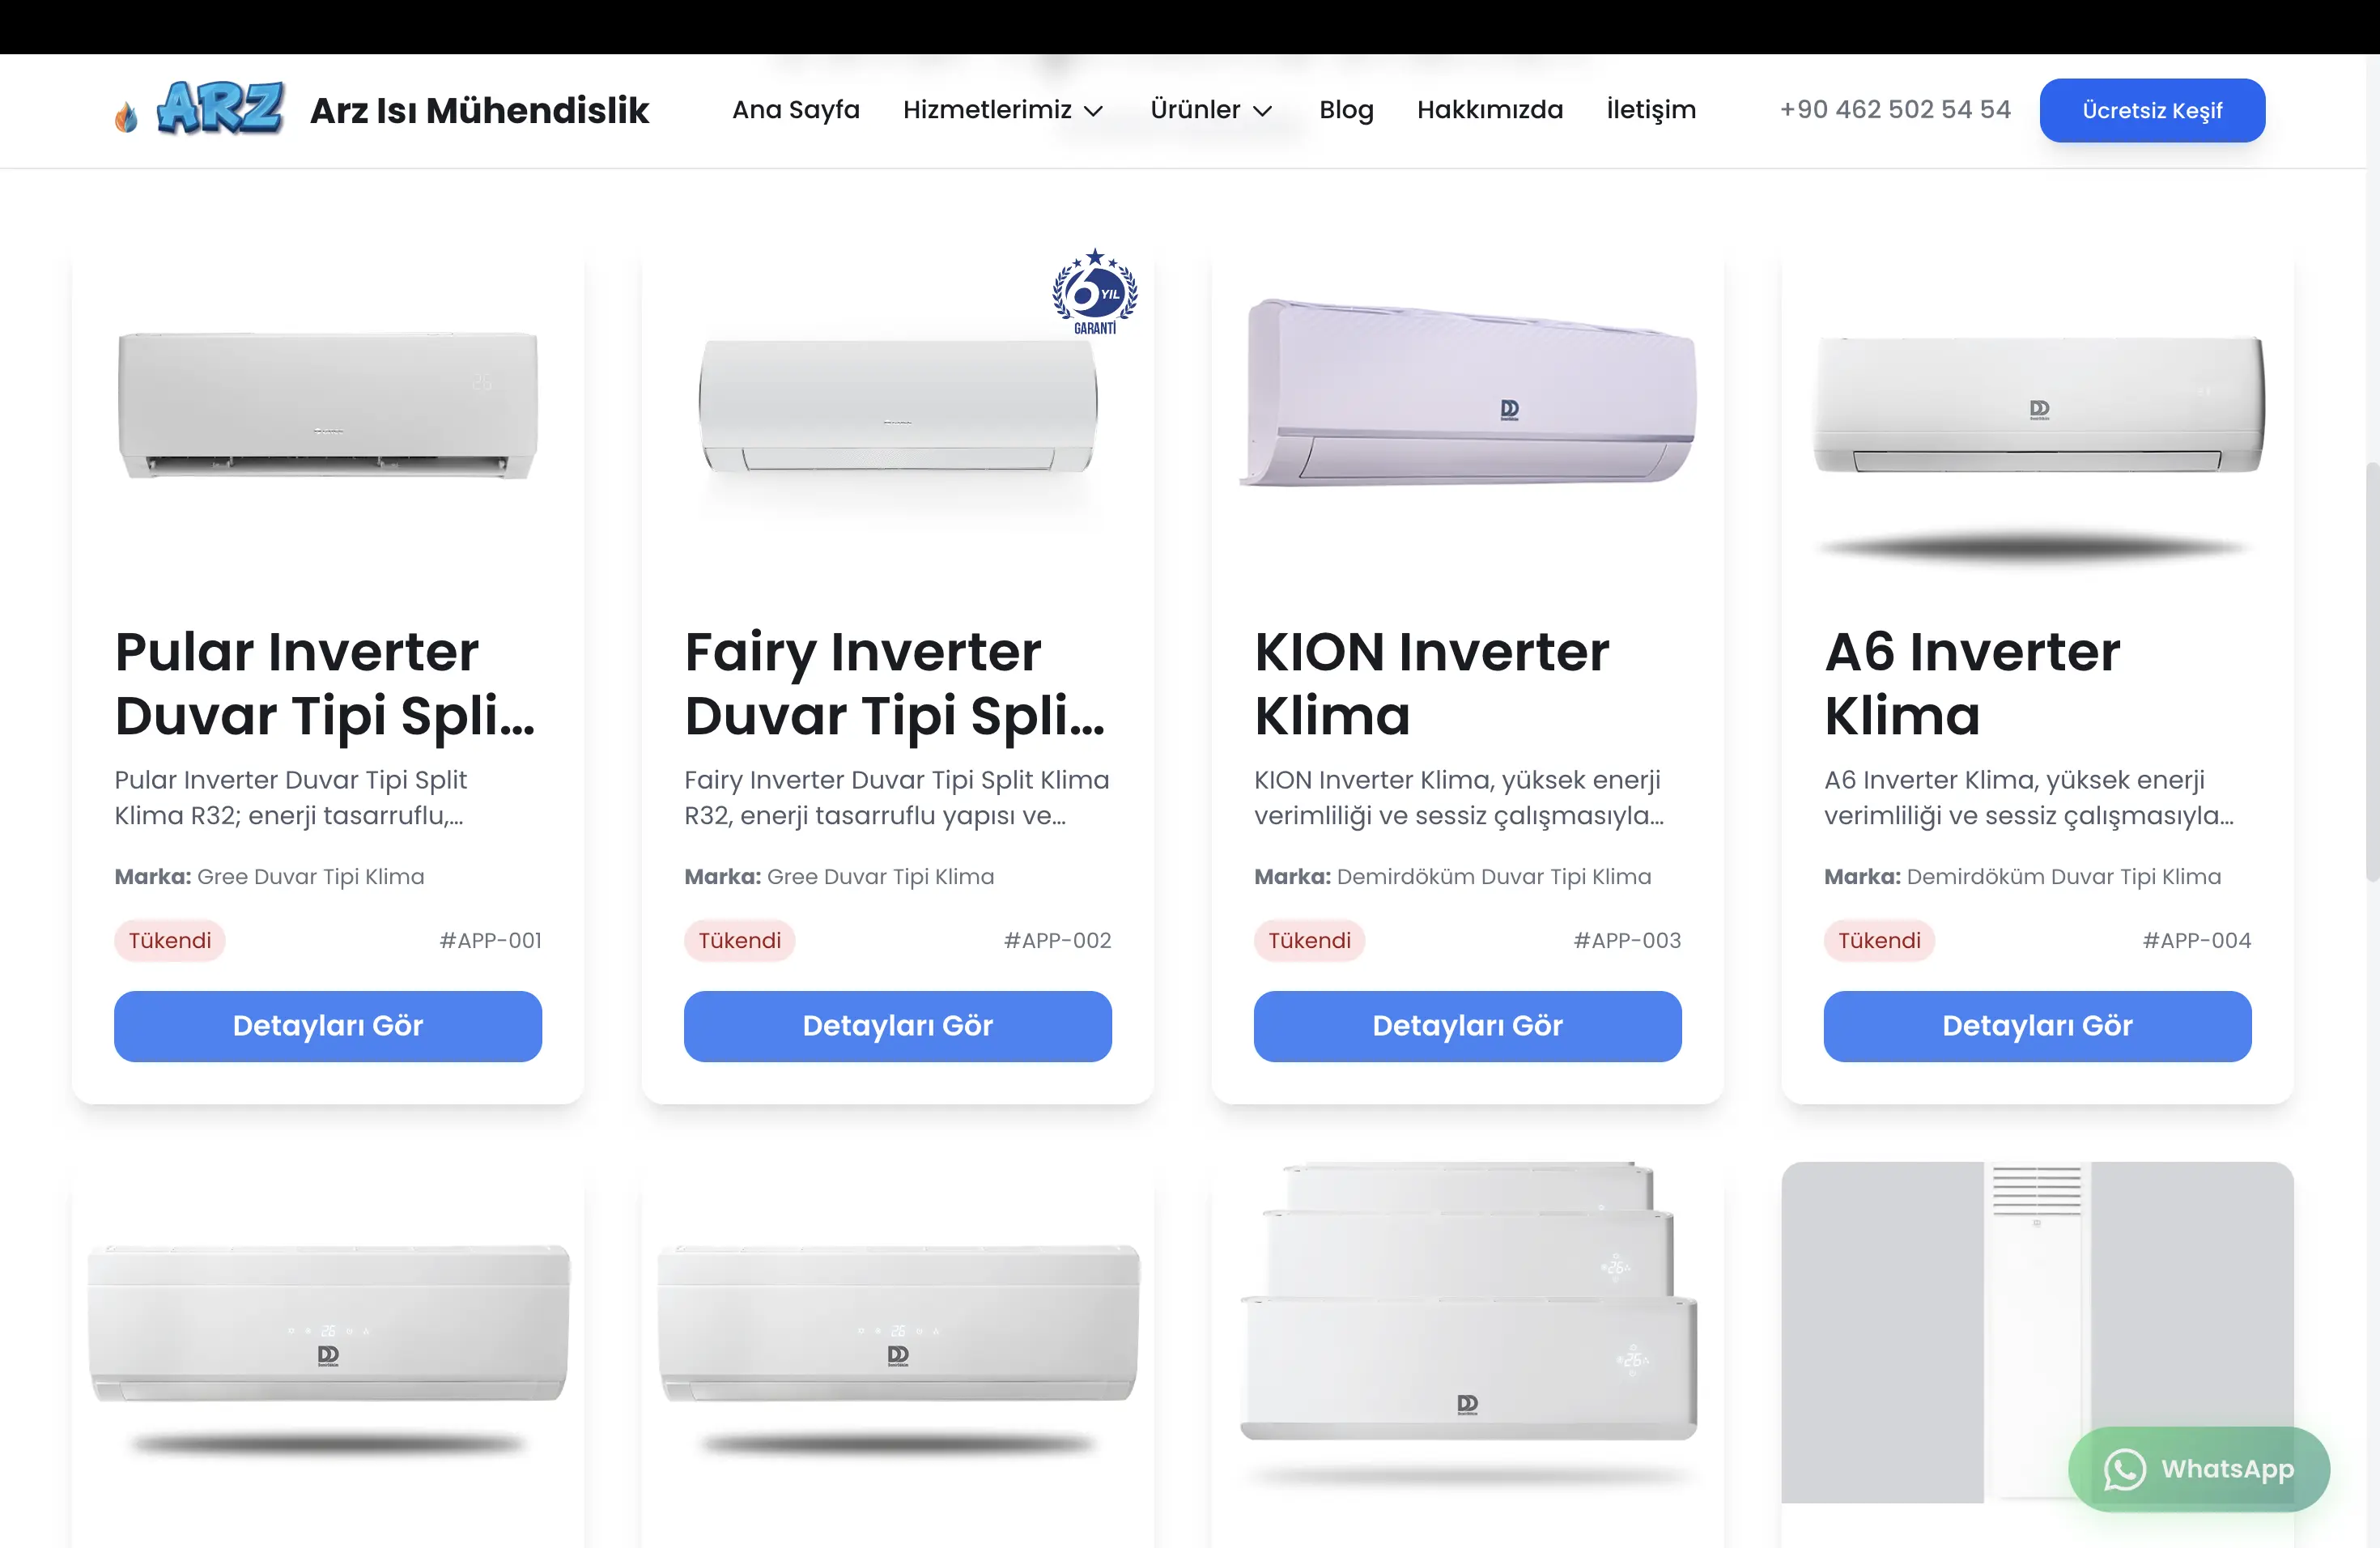Click the 6 Yıl Garanti badge
Screen dimensions: 2380x1548
click(1095, 291)
